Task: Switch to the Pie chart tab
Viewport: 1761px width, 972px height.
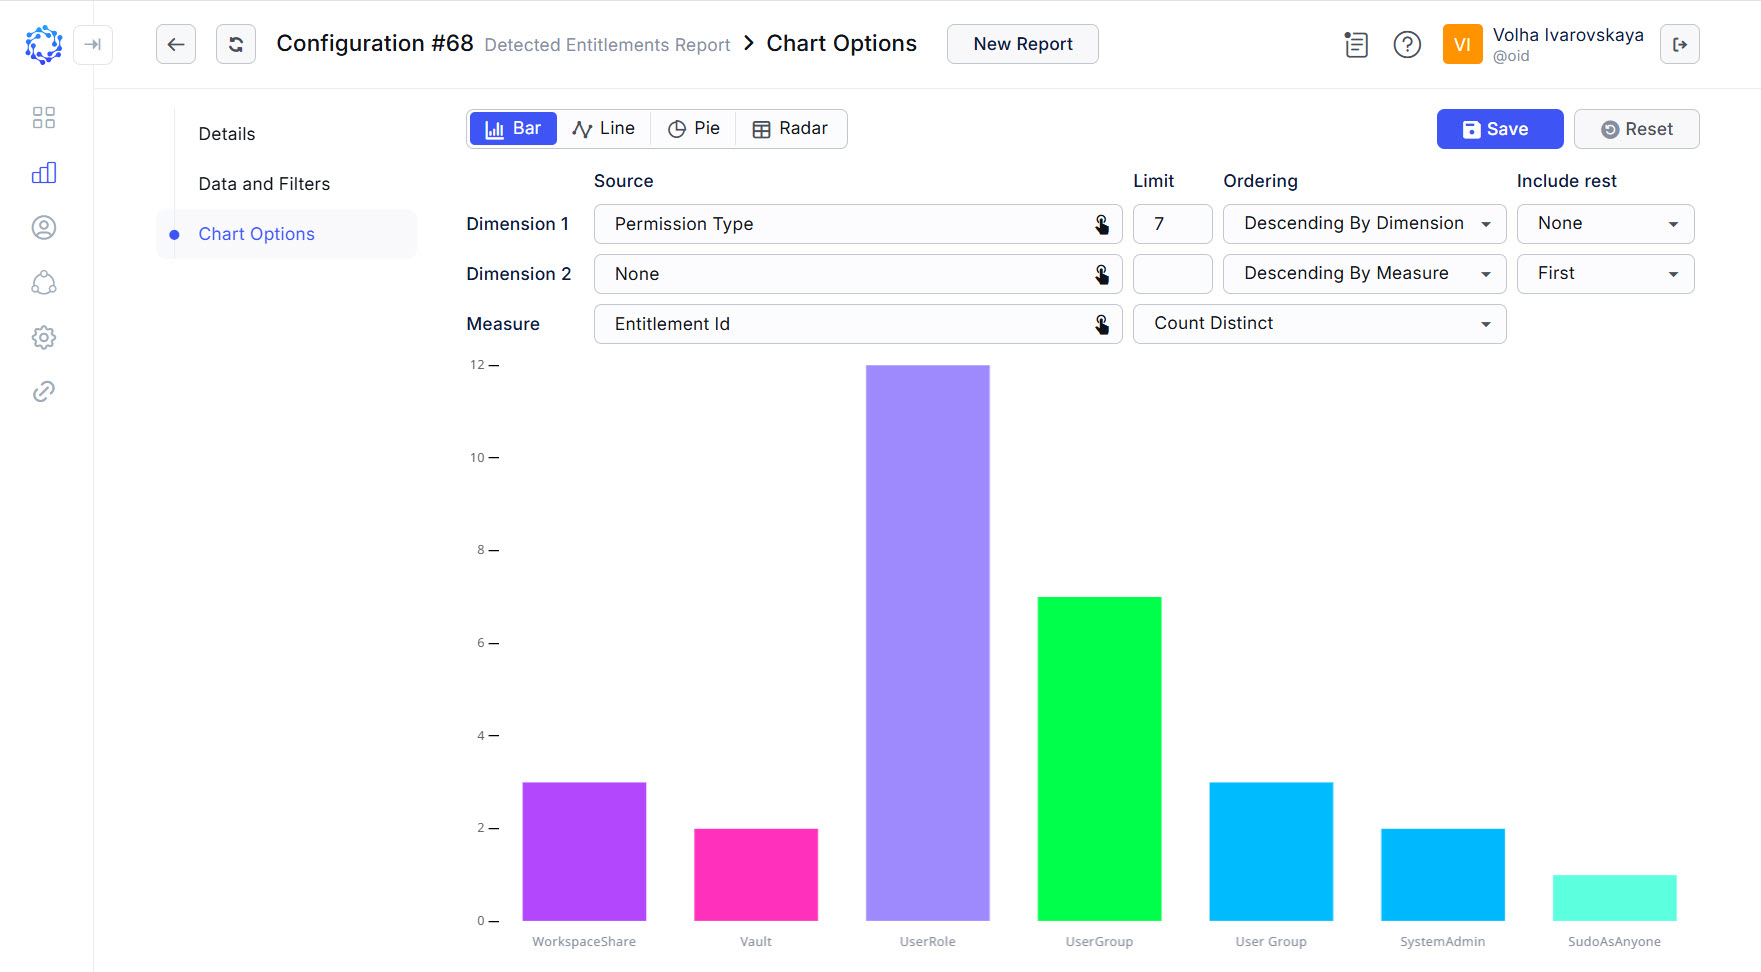Action: coord(693,128)
